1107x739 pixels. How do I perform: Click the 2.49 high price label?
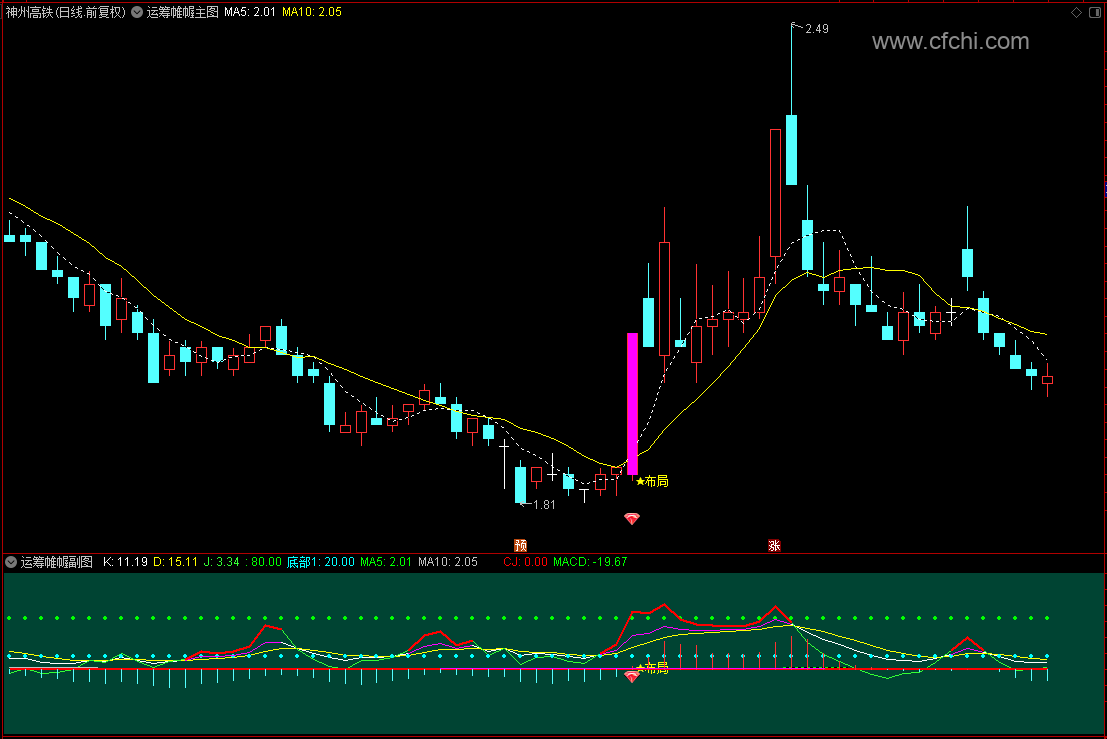coord(817,29)
